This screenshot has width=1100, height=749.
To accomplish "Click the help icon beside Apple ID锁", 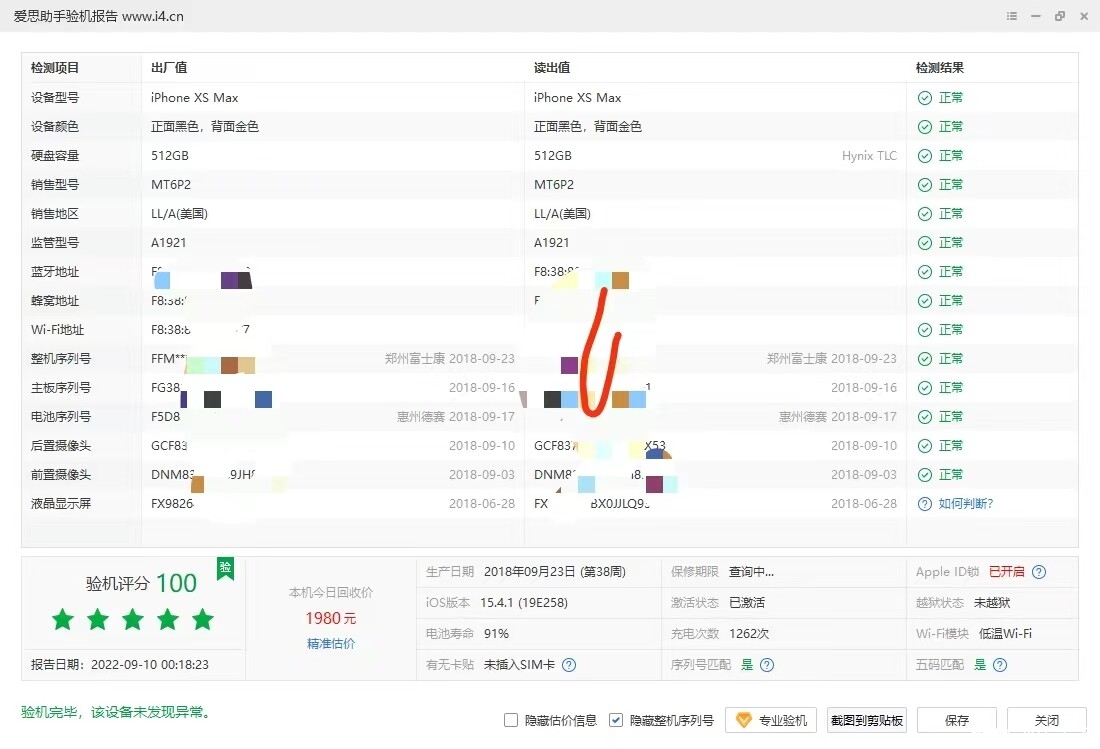I will pos(1039,572).
